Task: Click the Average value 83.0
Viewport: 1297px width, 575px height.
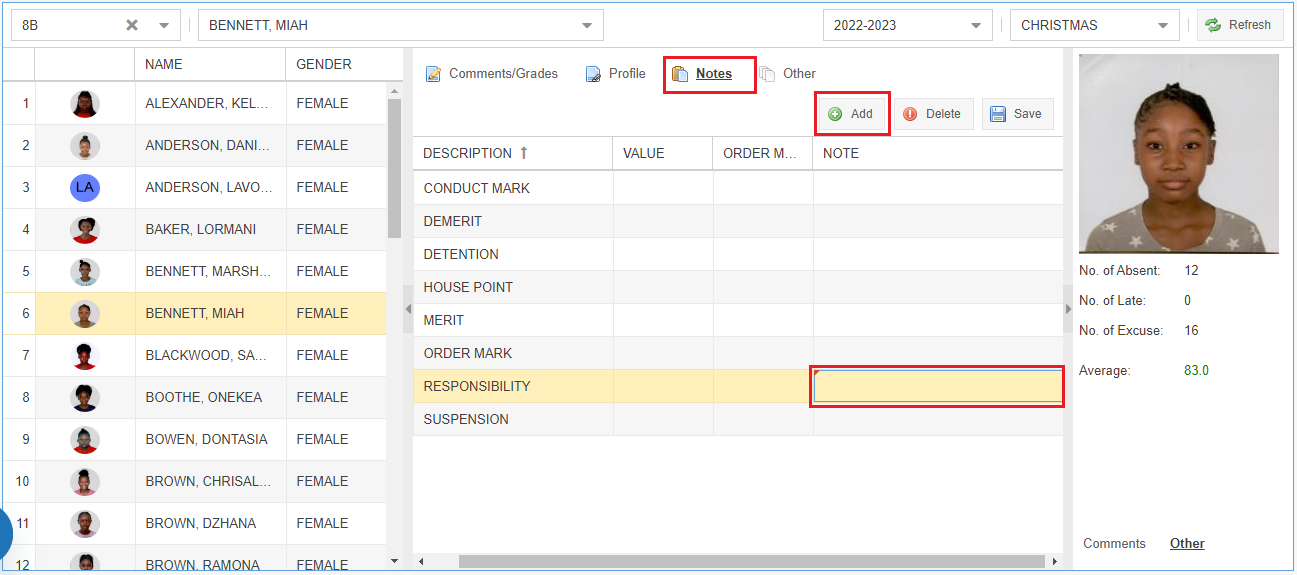Action: point(1196,370)
